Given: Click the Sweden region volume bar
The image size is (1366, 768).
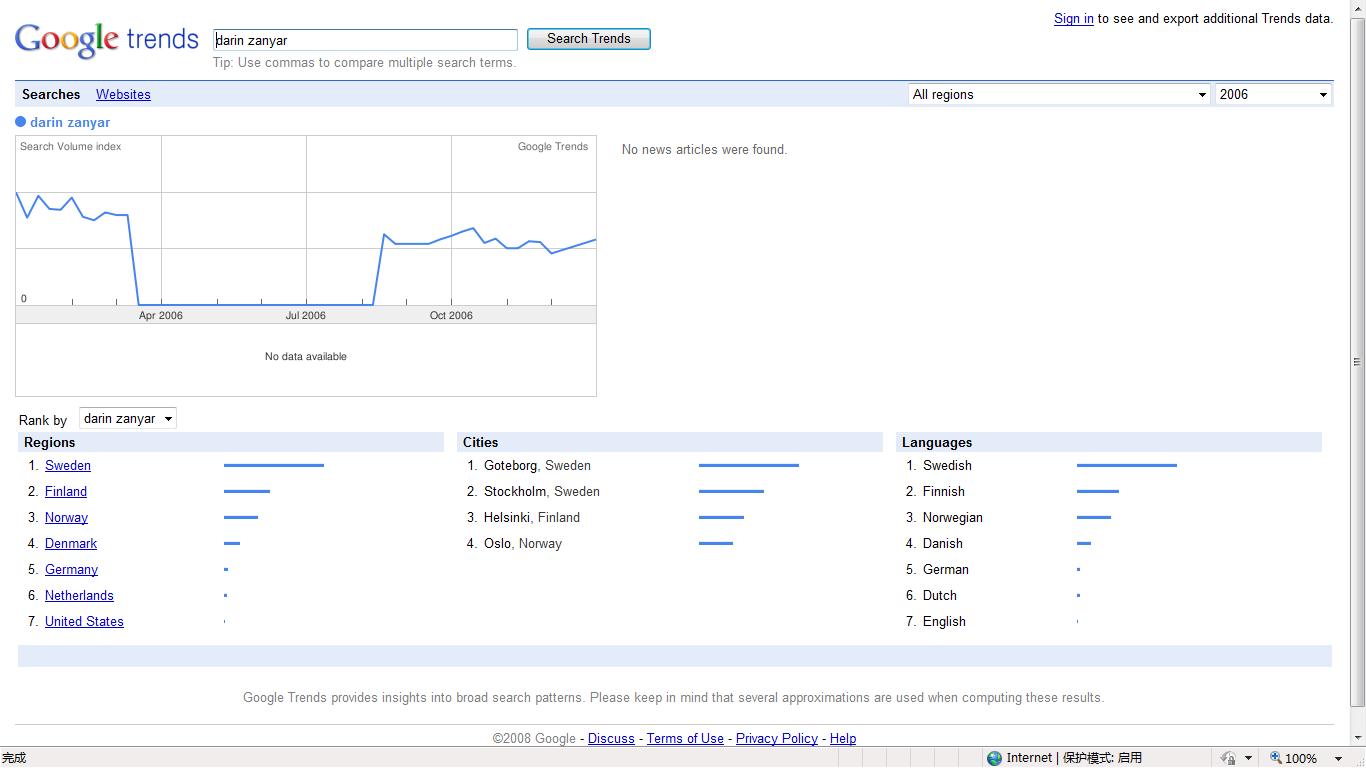Looking at the screenshot, I should tap(274, 465).
